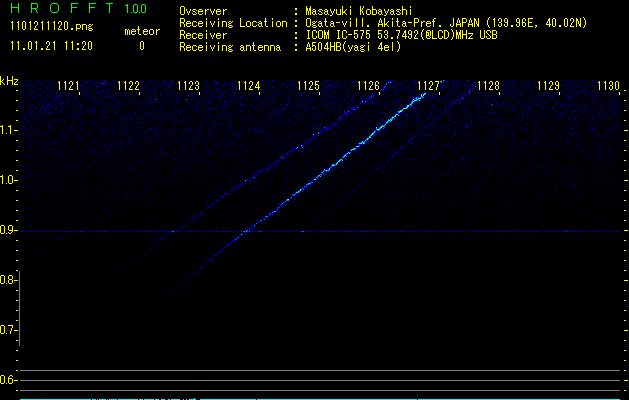
Task: Click time axis label 1124
Action: pyautogui.click(x=248, y=86)
